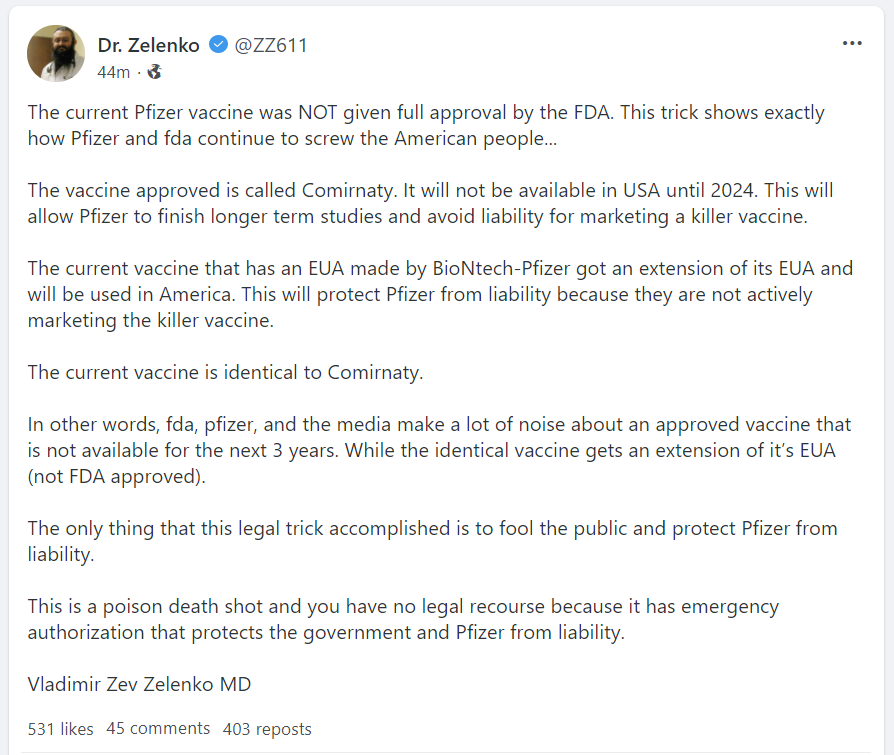The height and width of the screenshot is (755, 894).
Task: Click the paragraph about Comirnaty availability until 2024
Action: pos(430,202)
